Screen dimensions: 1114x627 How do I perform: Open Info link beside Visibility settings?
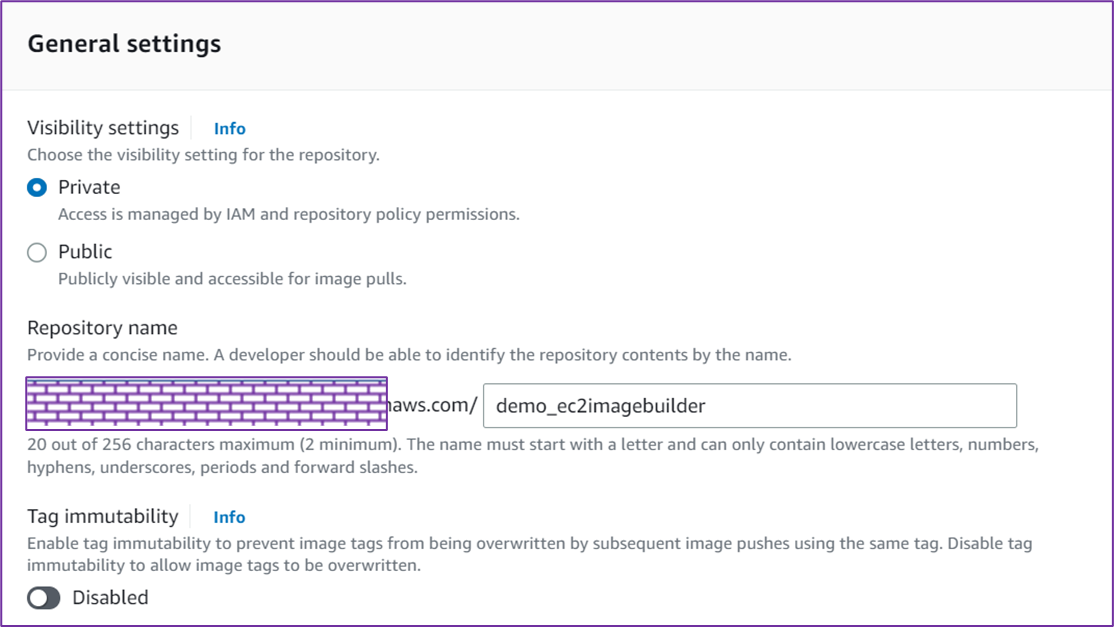click(x=229, y=129)
